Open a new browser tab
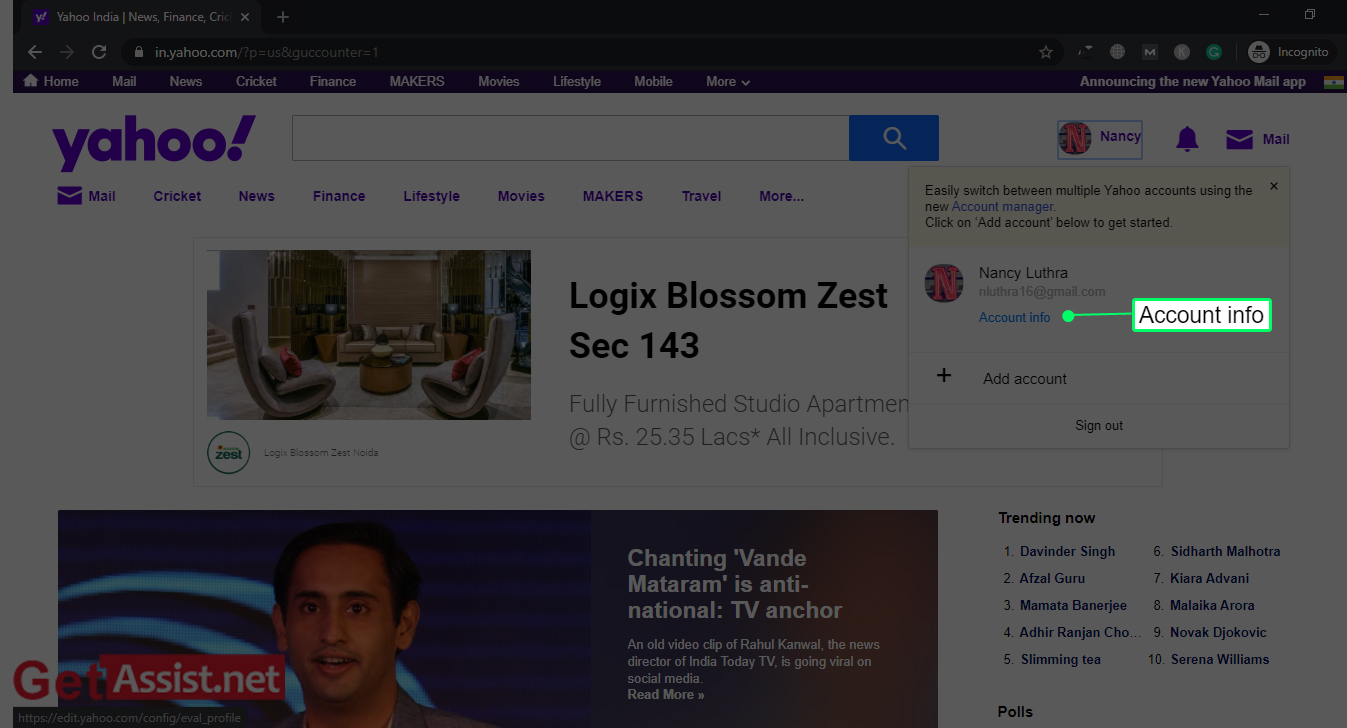Image resolution: width=1347 pixels, height=728 pixels. [x=283, y=17]
